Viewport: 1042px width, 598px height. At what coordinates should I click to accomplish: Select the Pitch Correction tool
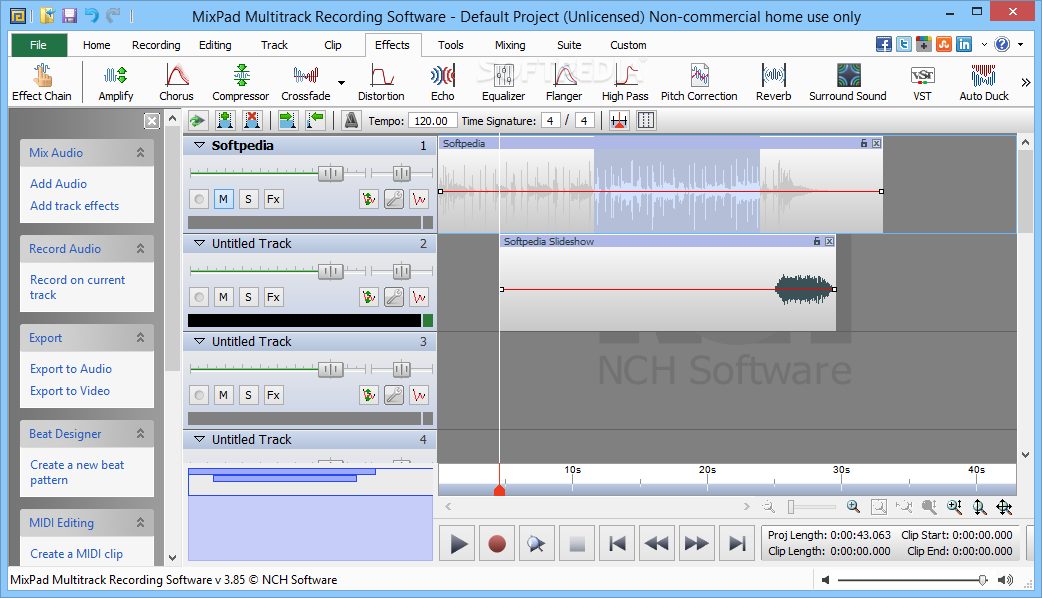699,82
